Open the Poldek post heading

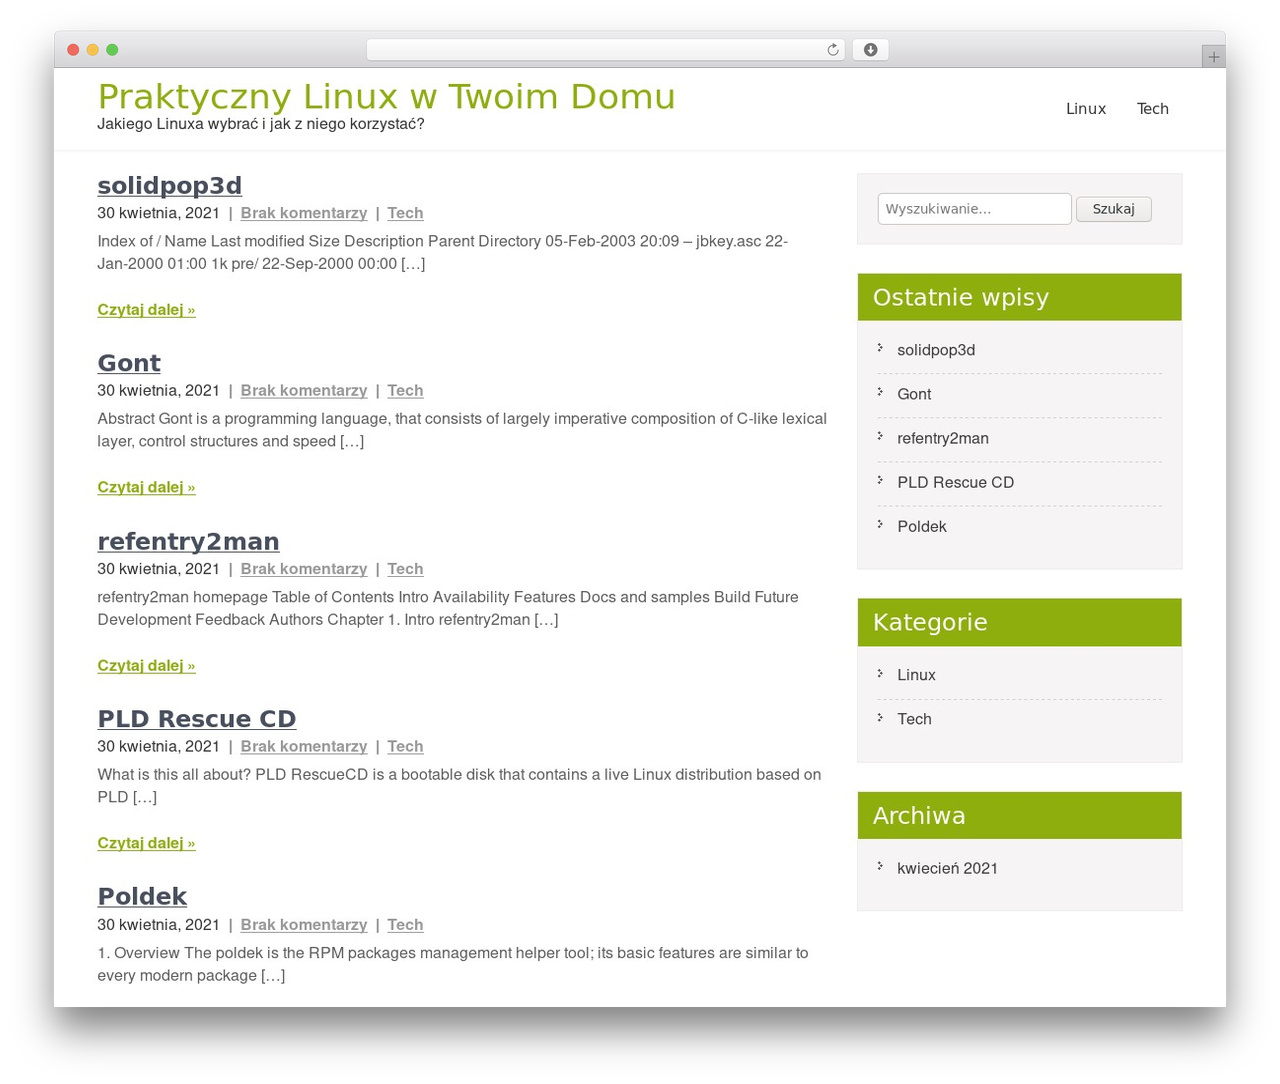(x=142, y=897)
